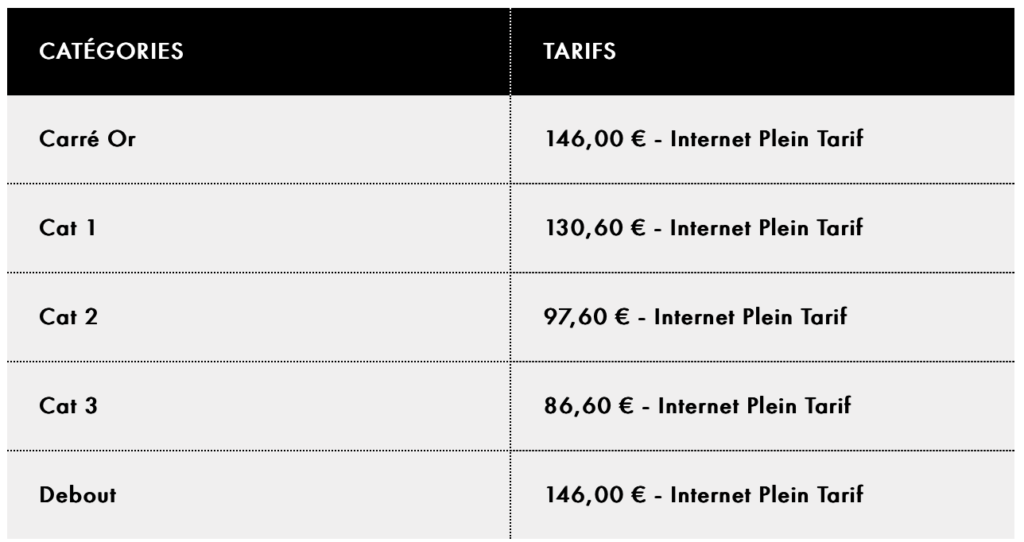This screenshot has width=1024, height=542.
Task: Click the Internet Plein Tarif text in Debout row
Action: pyautogui.click(x=767, y=494)
